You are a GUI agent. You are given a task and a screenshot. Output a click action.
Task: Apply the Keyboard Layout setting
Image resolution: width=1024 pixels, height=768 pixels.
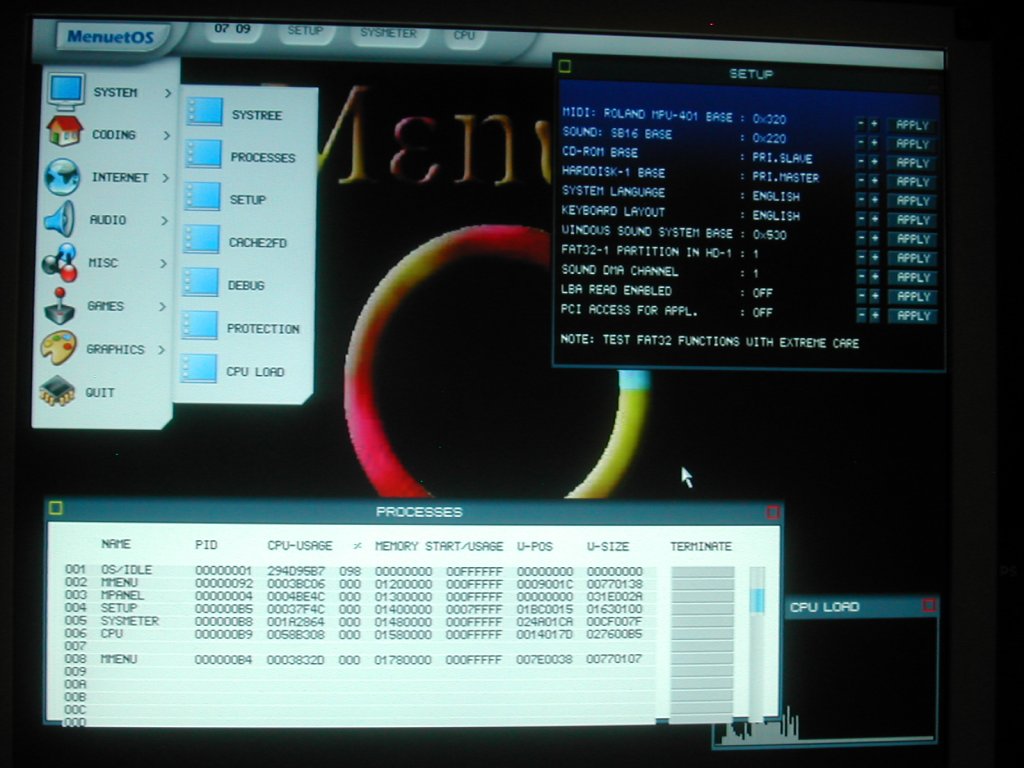click(x=912, y=220)
